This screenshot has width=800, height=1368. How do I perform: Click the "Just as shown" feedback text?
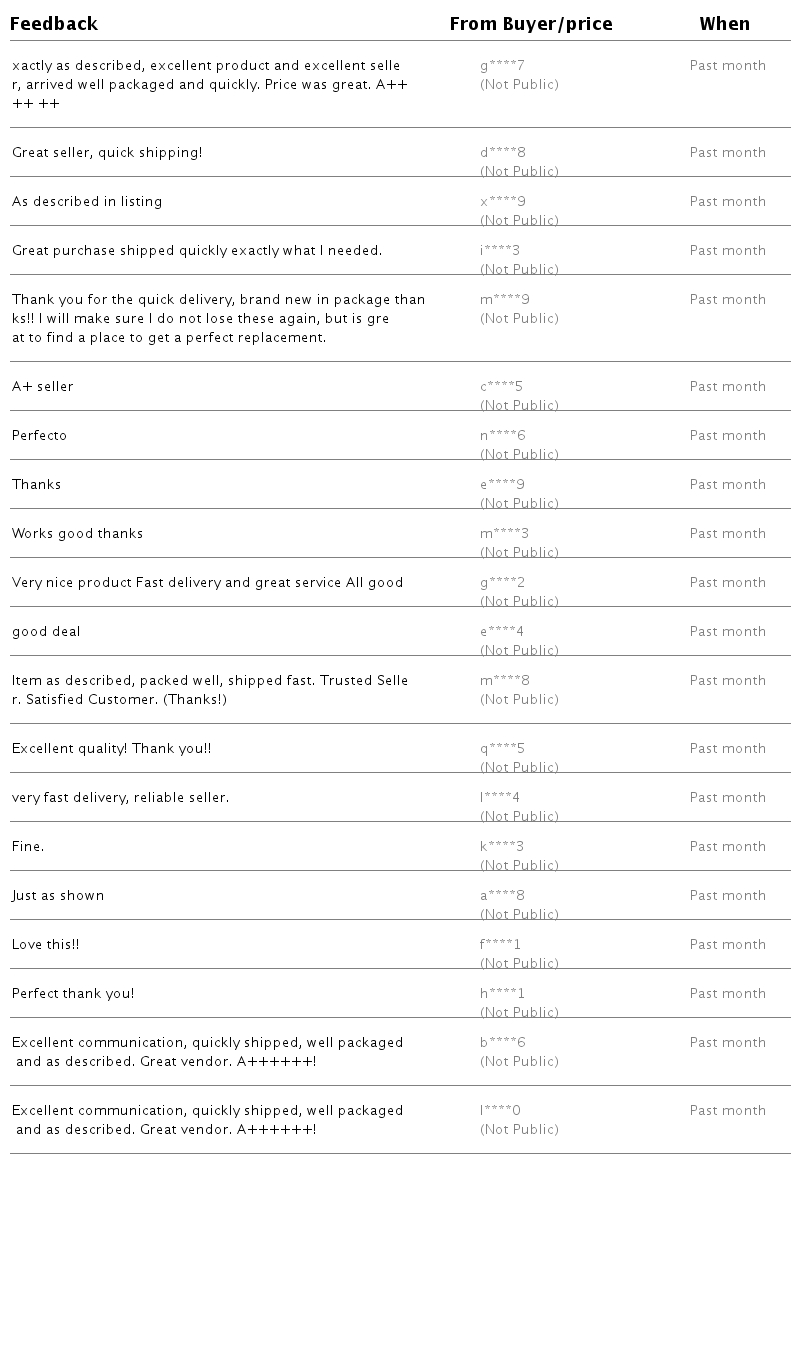[58, 896]
